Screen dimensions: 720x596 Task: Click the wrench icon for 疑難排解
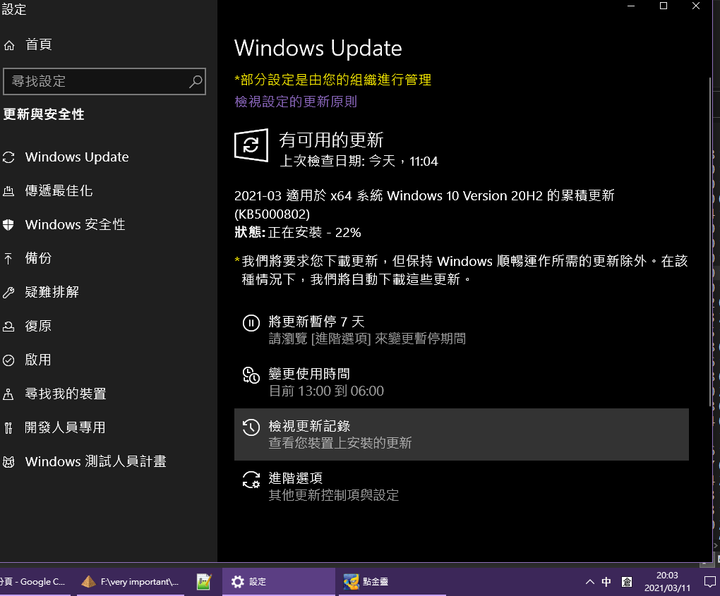pyautogui.click(x=8, y=292)
